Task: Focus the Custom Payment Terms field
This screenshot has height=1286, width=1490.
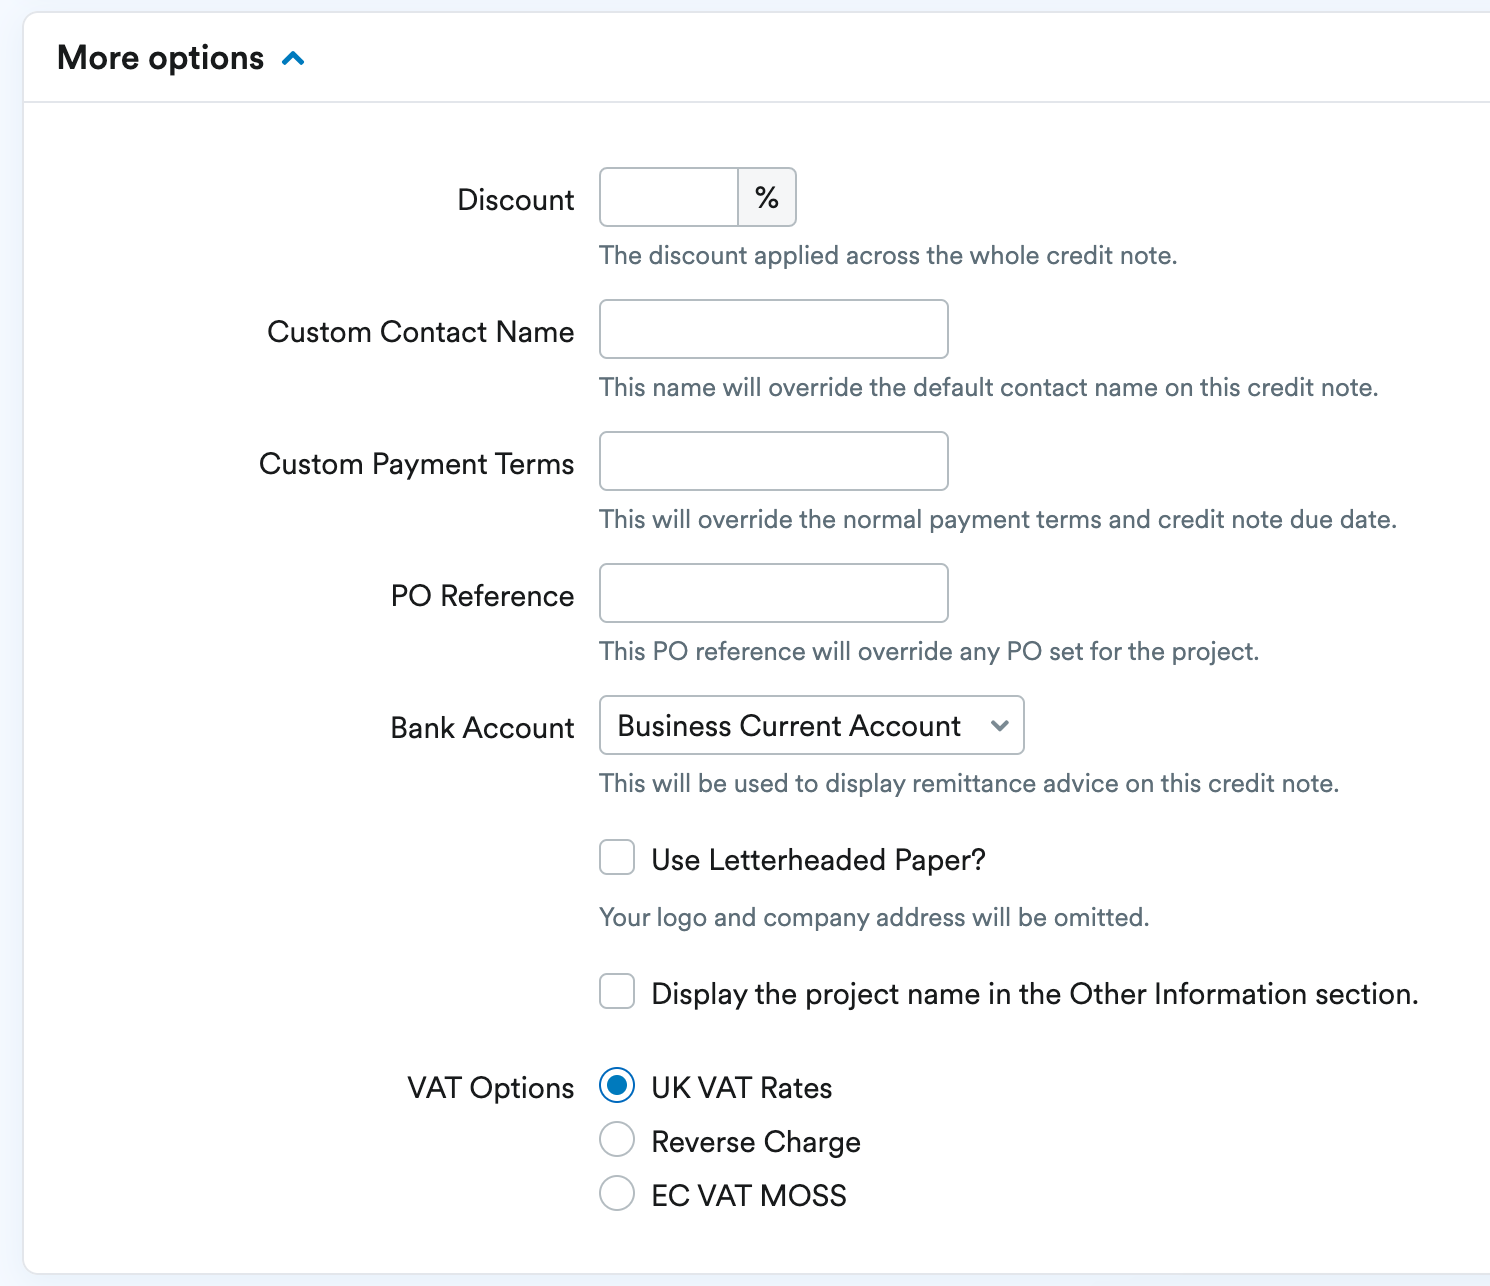Action: click(x=774, y=461)
